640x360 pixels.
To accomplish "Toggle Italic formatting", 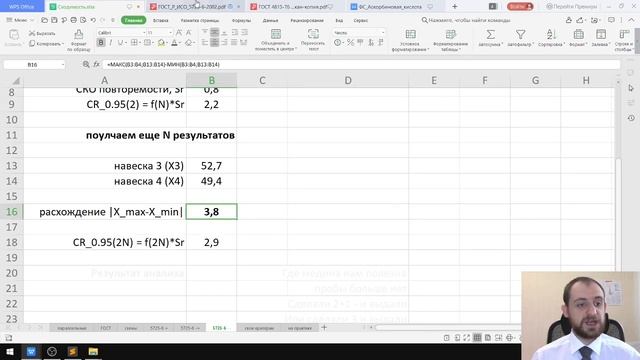I will click(x=110, y=42).
